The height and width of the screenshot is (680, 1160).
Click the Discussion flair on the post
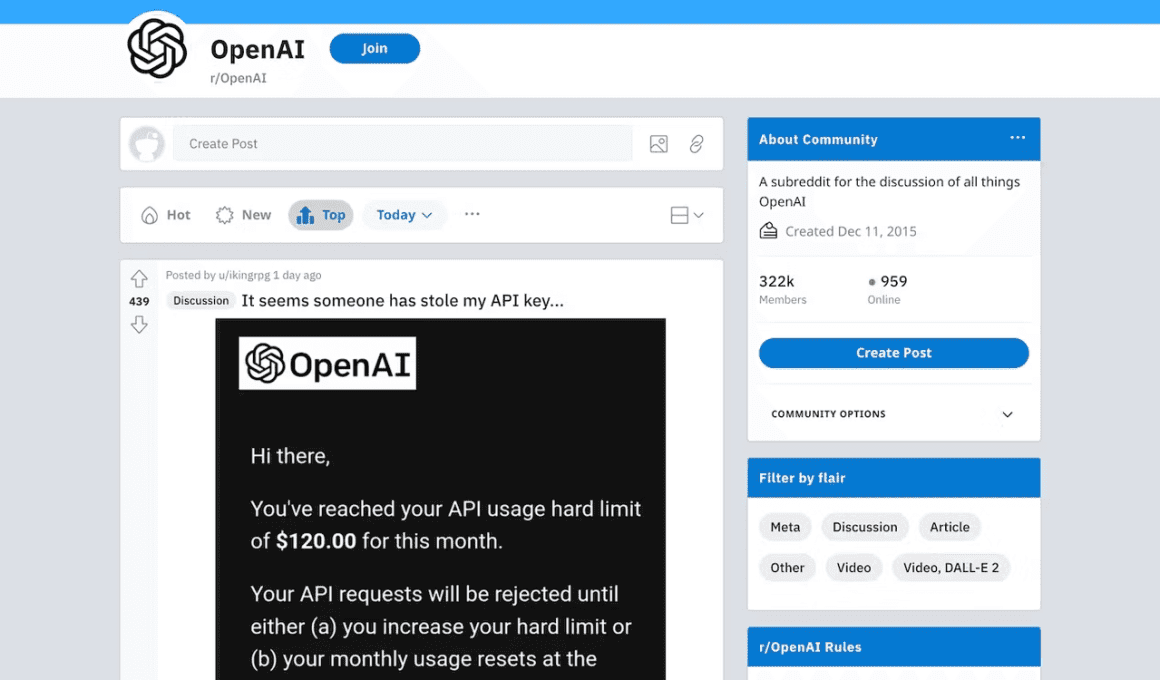[x=200, y=300]
